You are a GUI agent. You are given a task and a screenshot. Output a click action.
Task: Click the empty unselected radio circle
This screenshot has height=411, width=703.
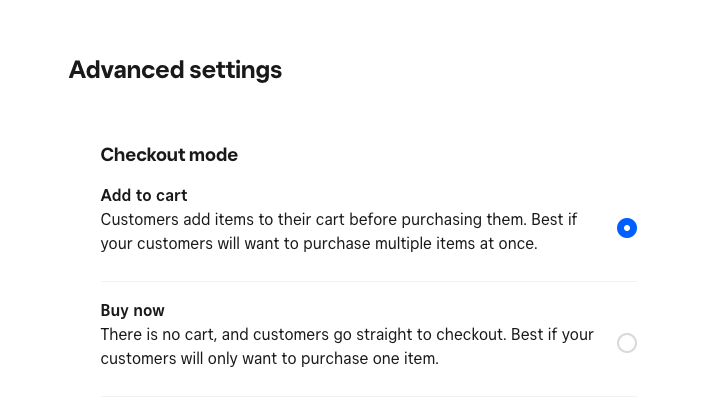627,343
